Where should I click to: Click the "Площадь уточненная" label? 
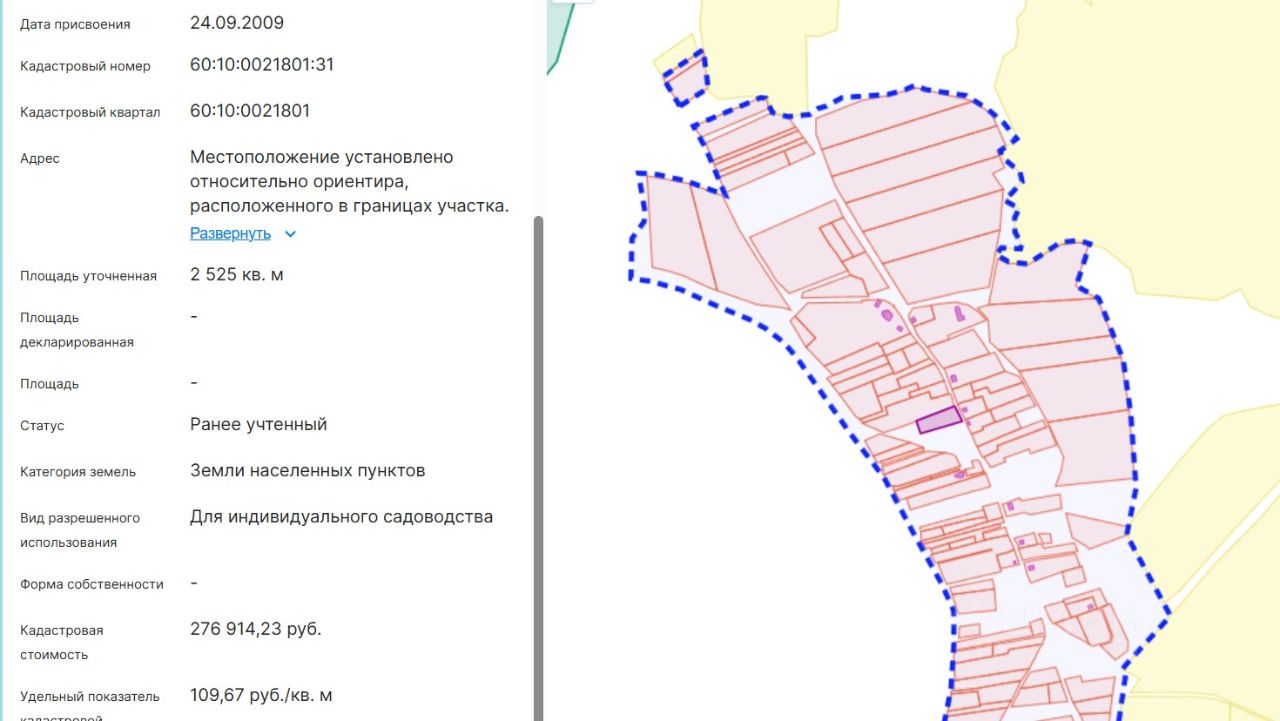click(89, 276)
